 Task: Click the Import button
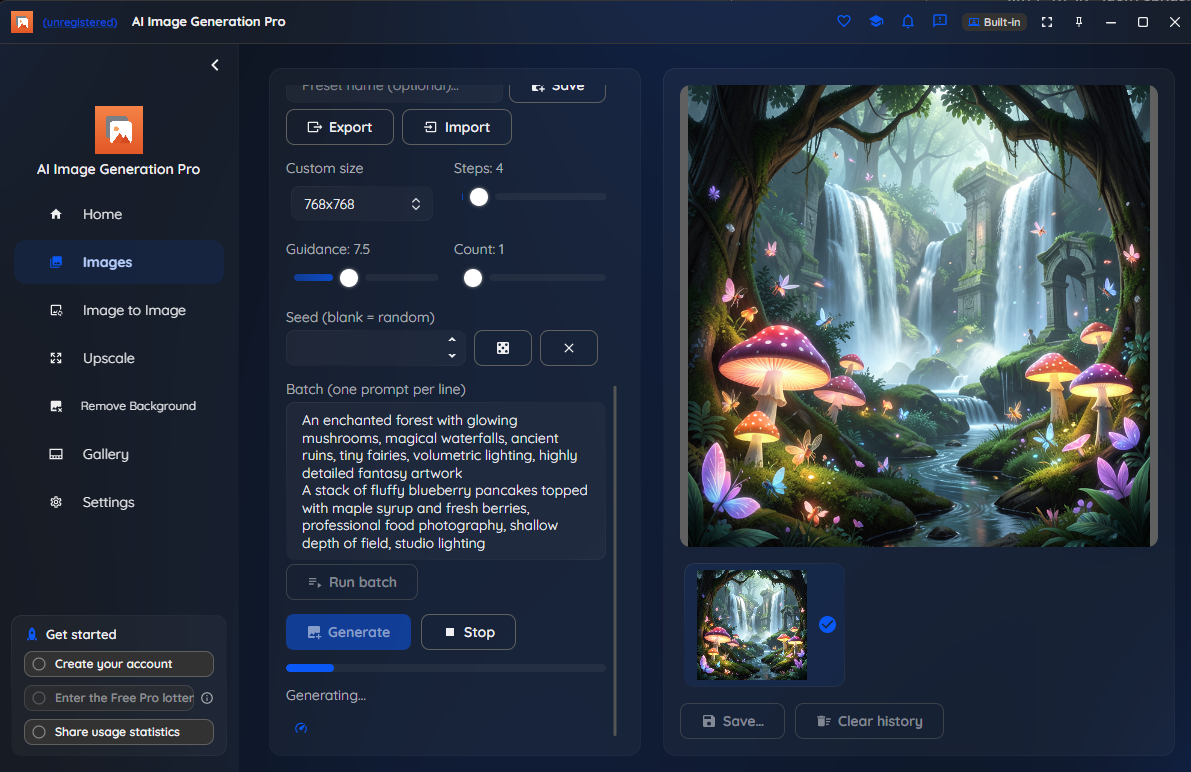[456, 127]
